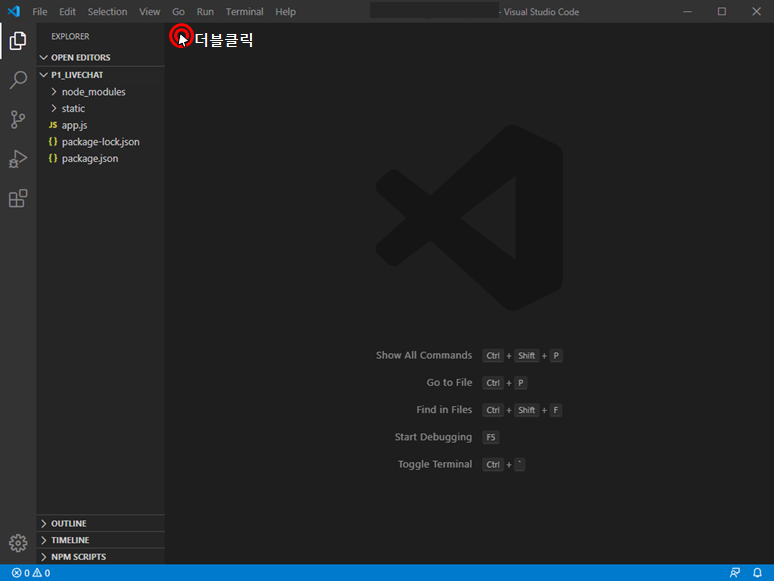Open the Selection menu
The height and width of the screenshot is (581, 774).
pos(107,11)
